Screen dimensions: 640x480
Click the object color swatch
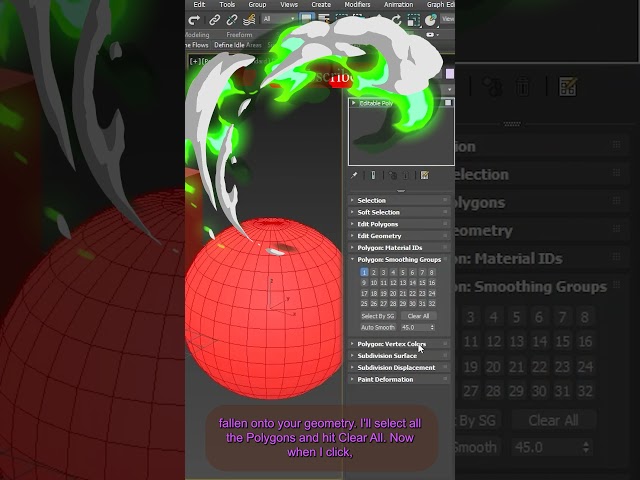449,74
